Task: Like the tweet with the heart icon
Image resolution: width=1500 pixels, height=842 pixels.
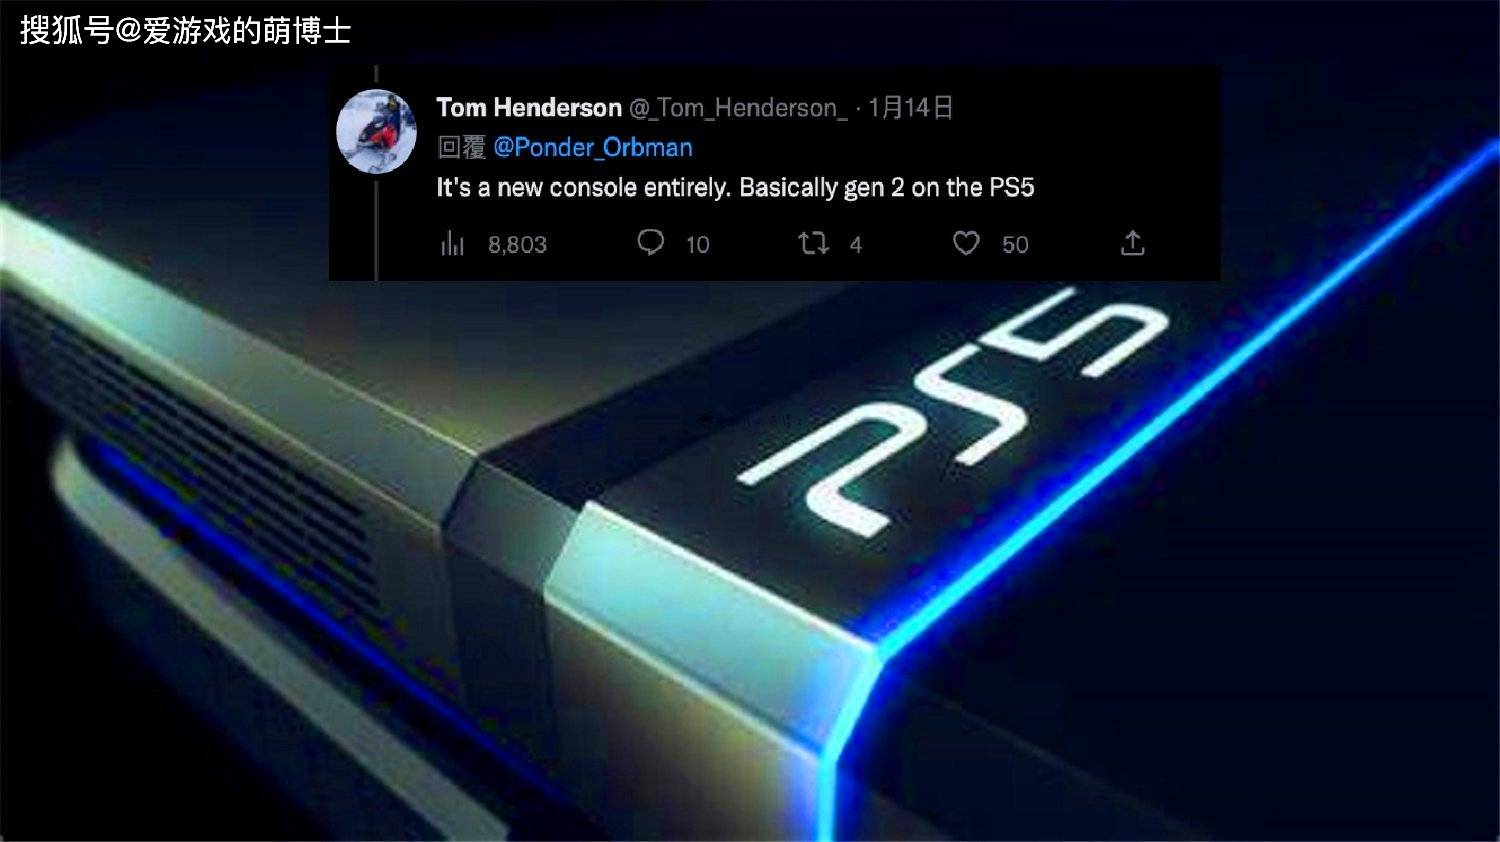Action: (x=966, y=243)
